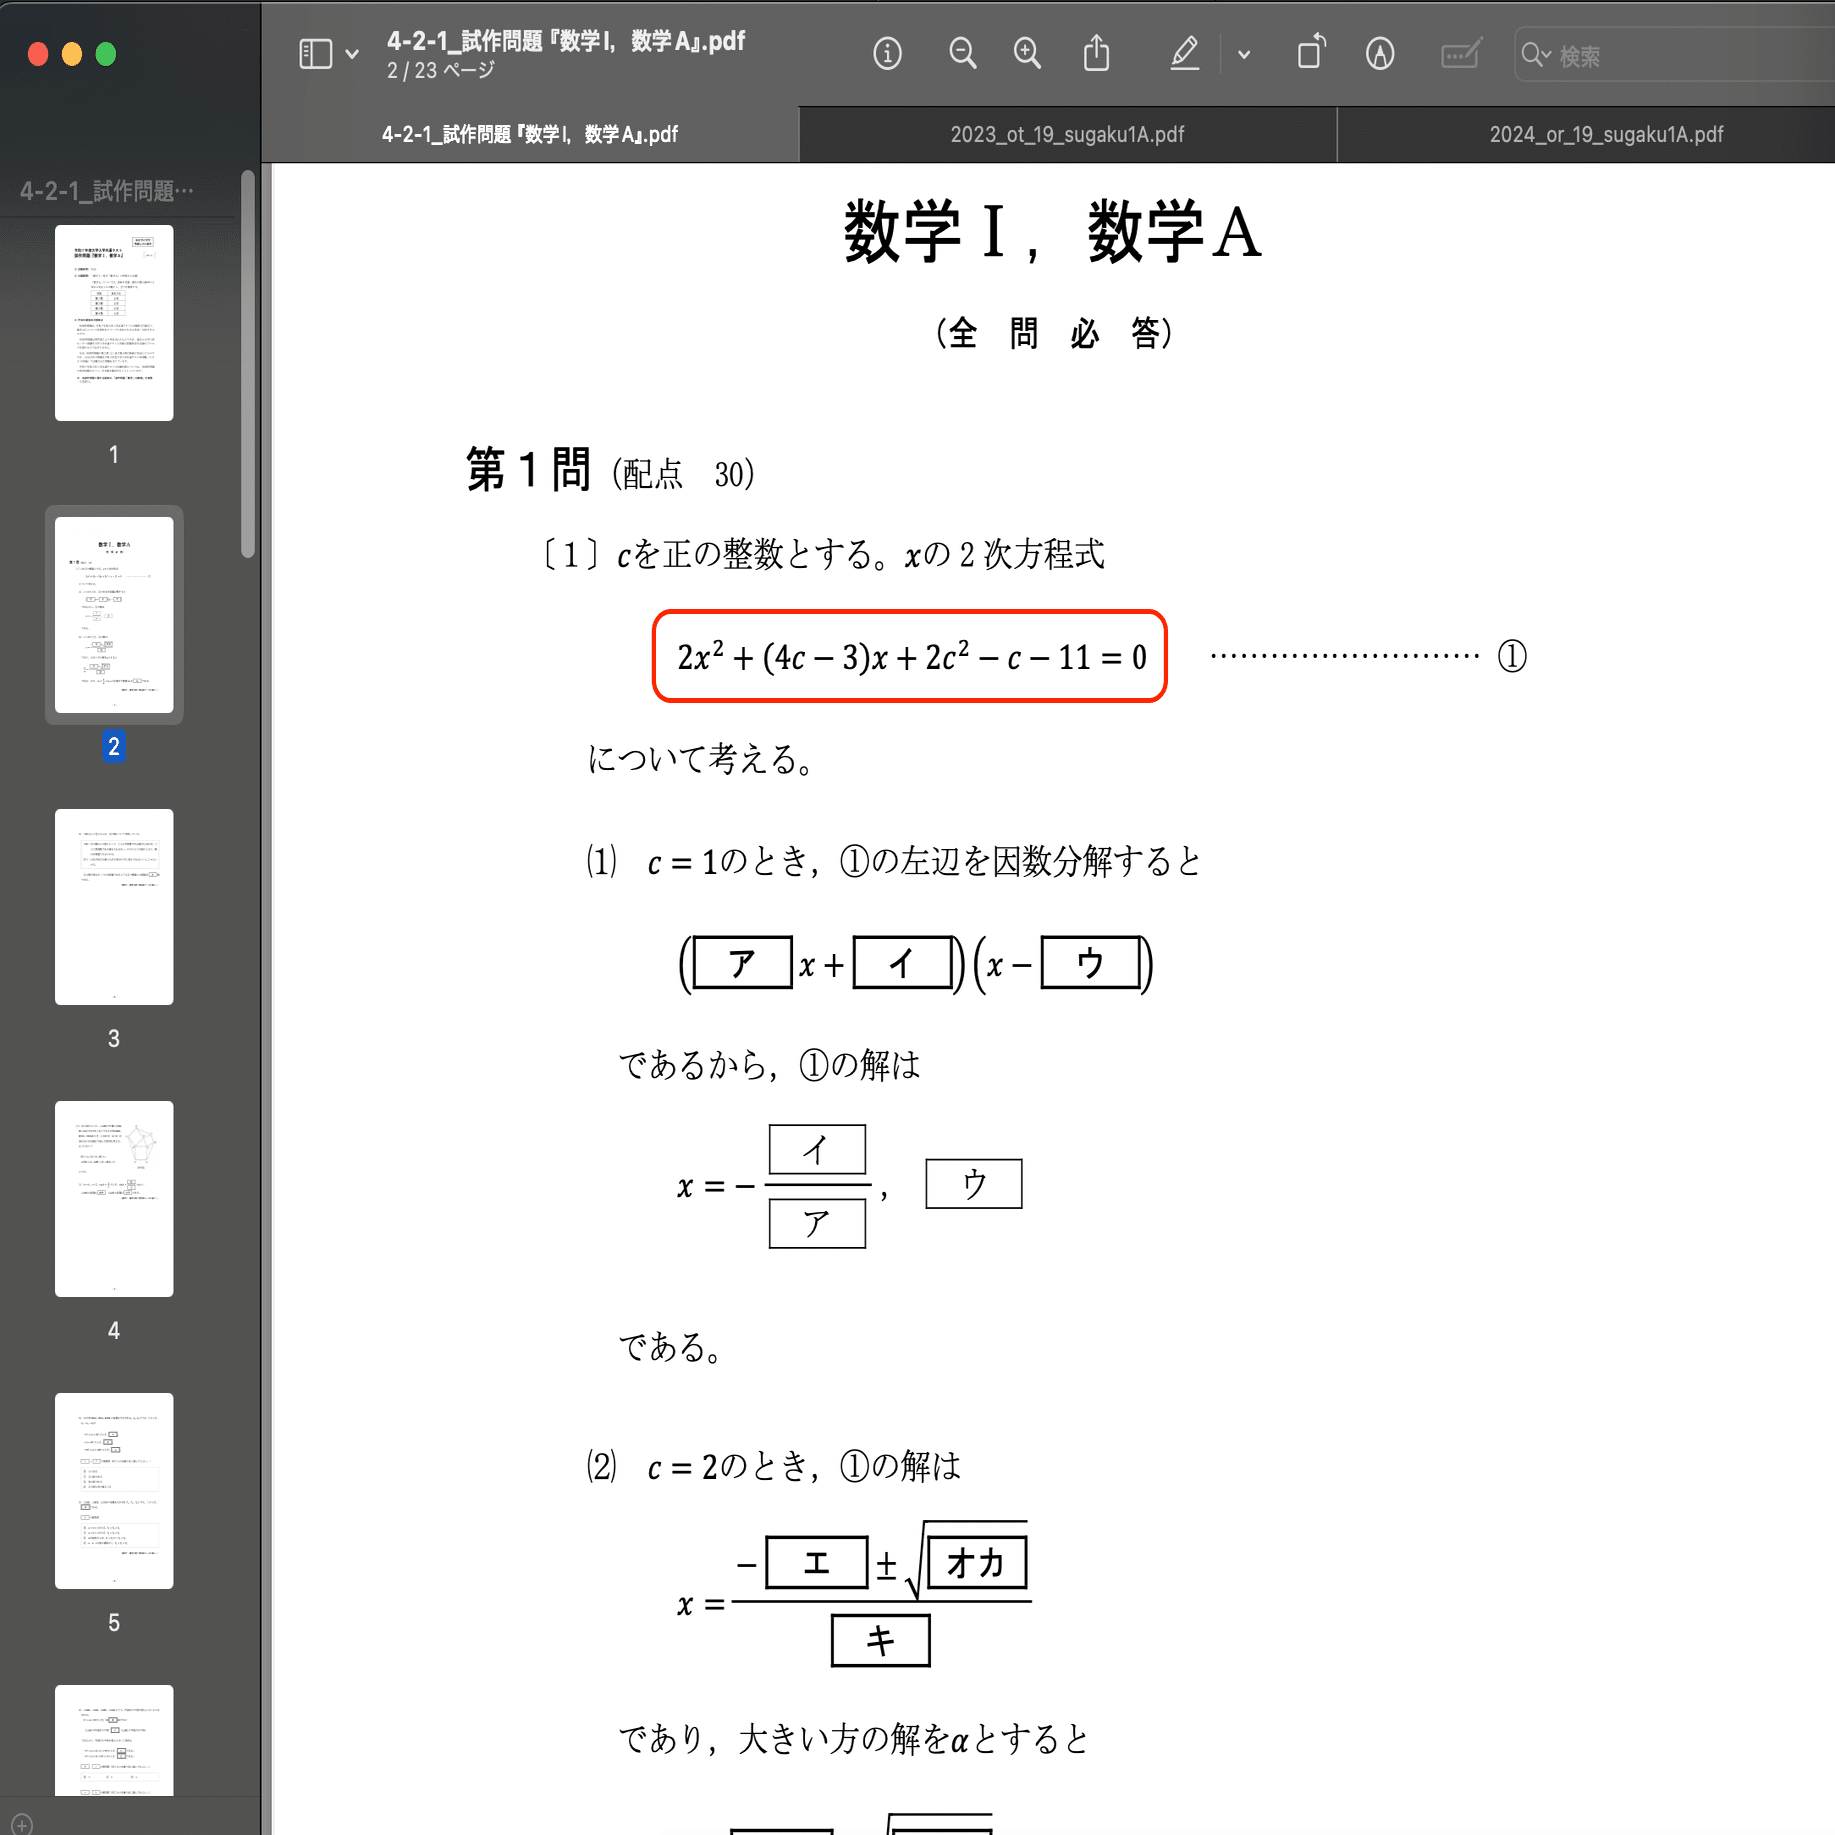1835x1835 pixels.
Task: Zoom in on the PDF page
Action: click(x=1027, y=54)
